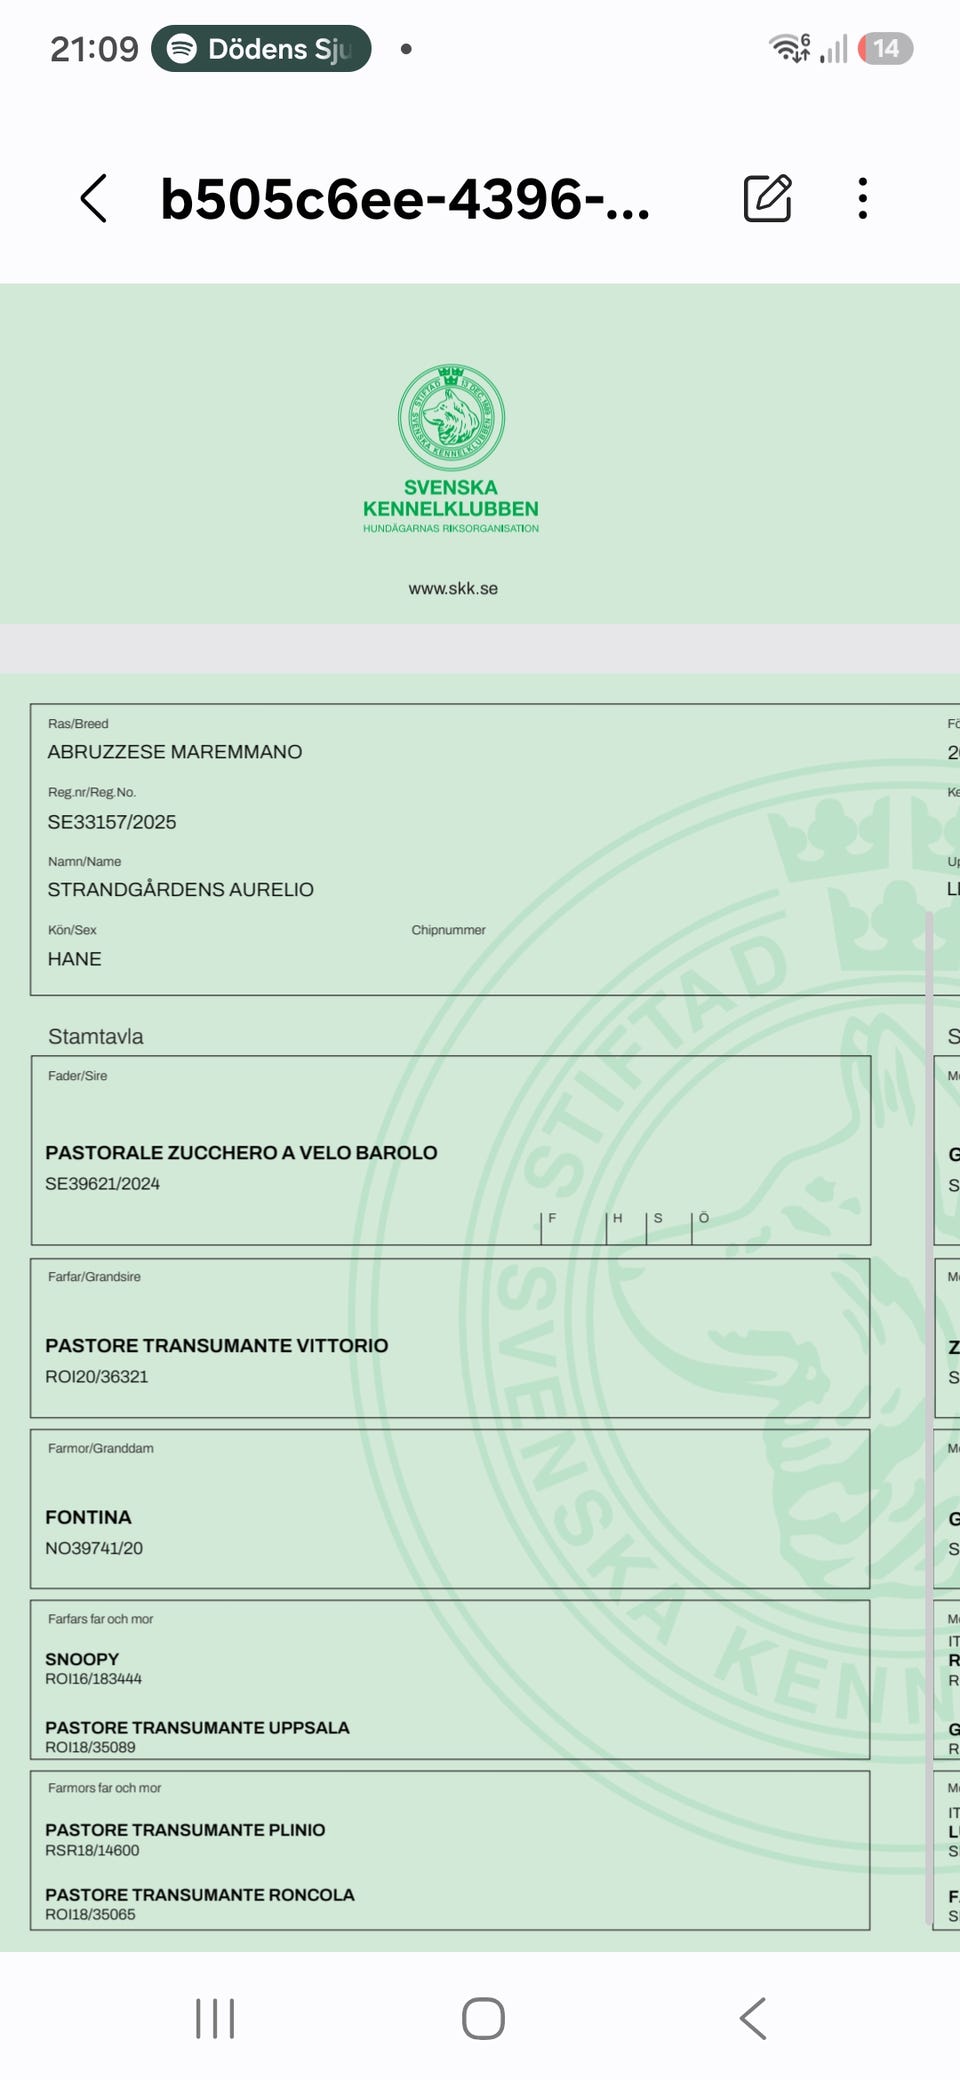
Task: Tap the Ras/Breed label
Action: 78,723
